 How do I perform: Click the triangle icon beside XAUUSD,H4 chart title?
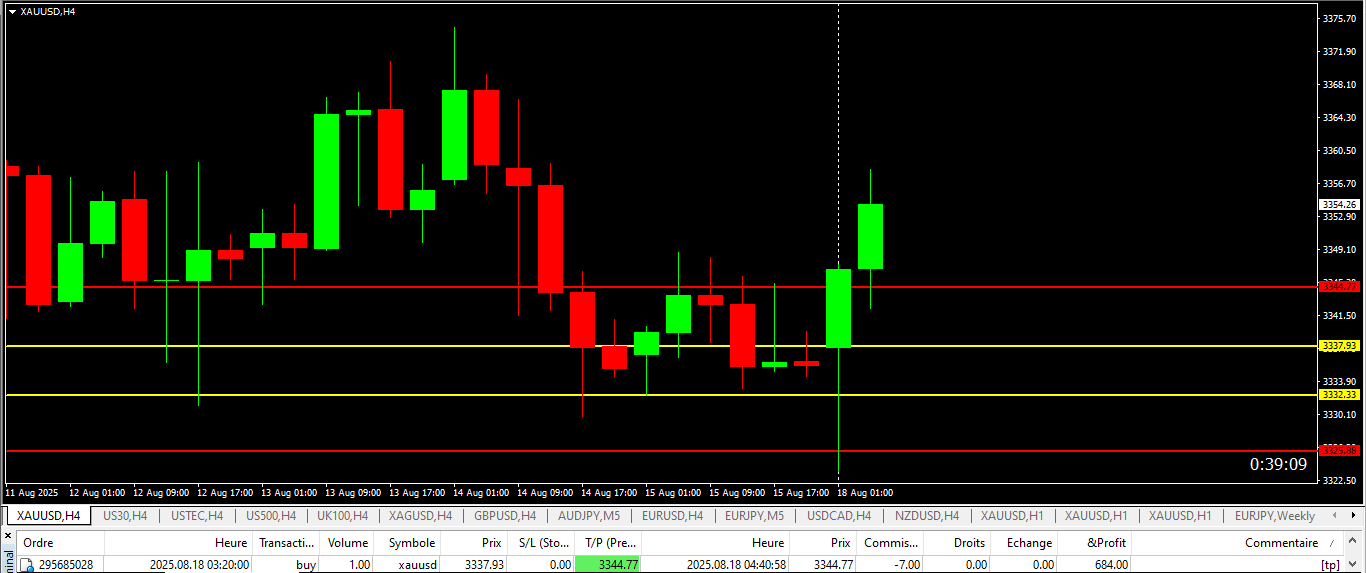coord(12,11)
